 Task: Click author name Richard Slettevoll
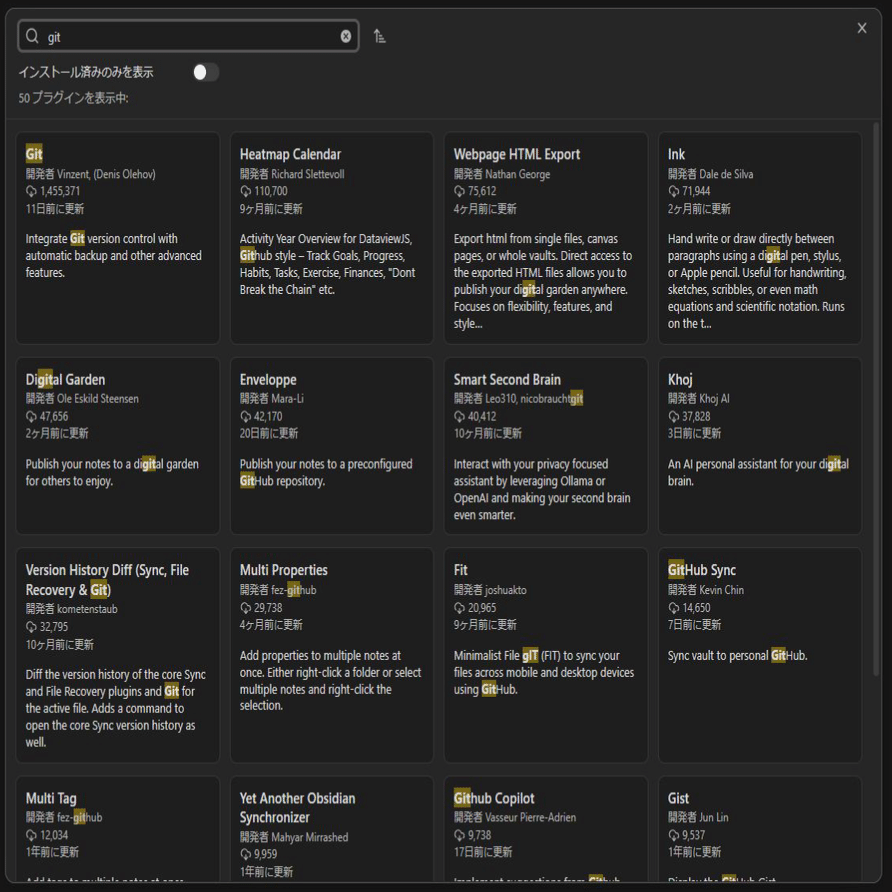click(x=308, y=174)
